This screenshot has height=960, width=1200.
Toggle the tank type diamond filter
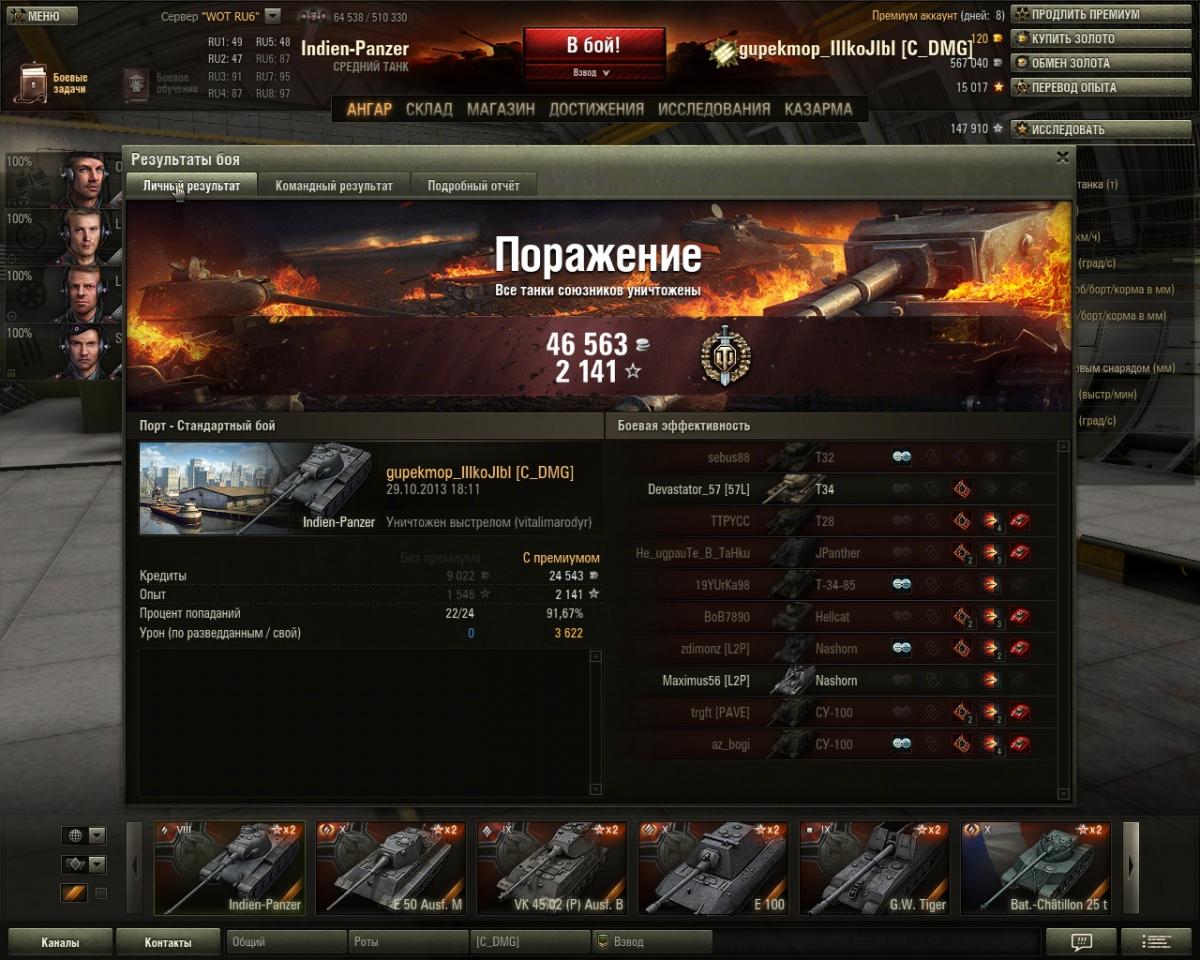point(74,864)
